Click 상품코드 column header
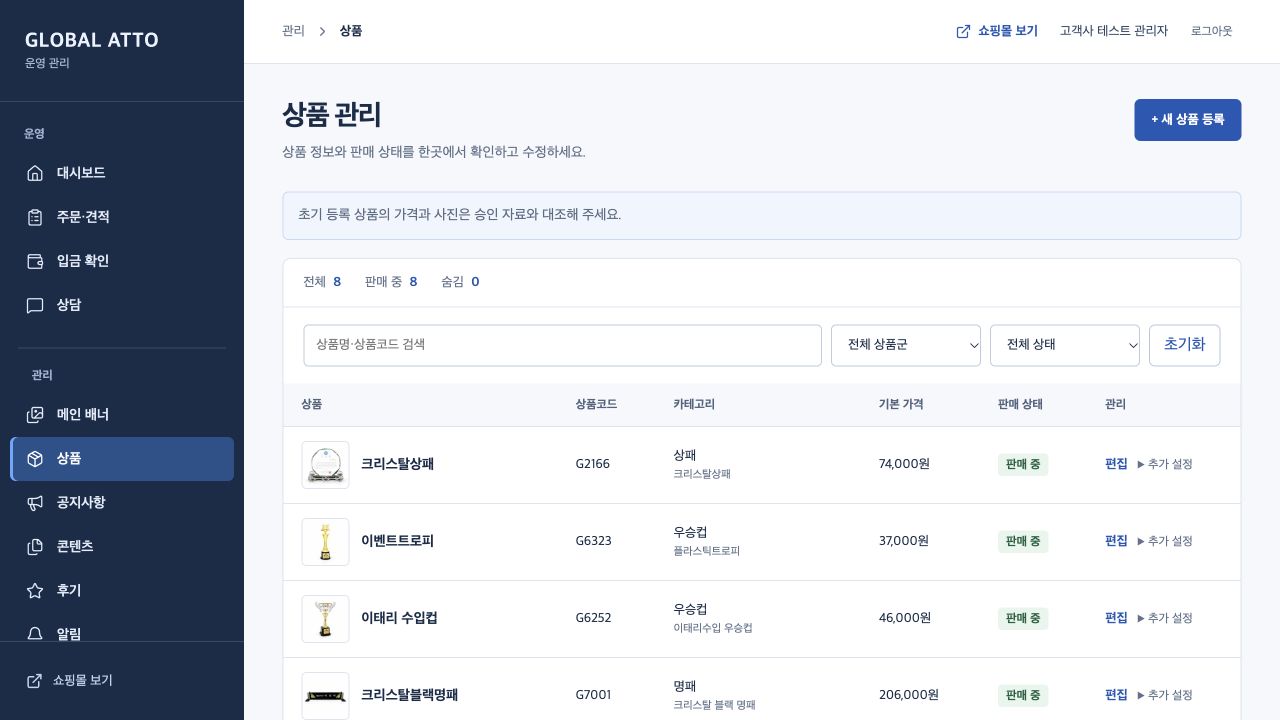Image resolution: width=1280 pixels, height=720 pixels. click(x=596, y=405)
